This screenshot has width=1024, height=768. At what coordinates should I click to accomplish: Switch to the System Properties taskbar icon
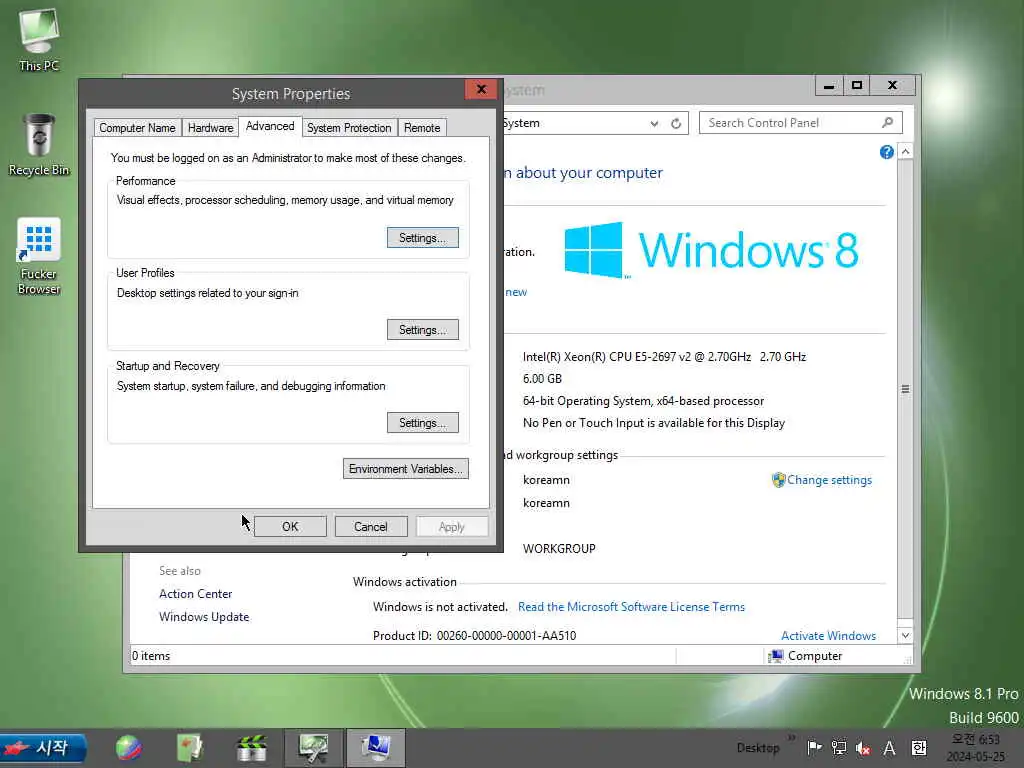pyautogui.click(x=376, y=748)
